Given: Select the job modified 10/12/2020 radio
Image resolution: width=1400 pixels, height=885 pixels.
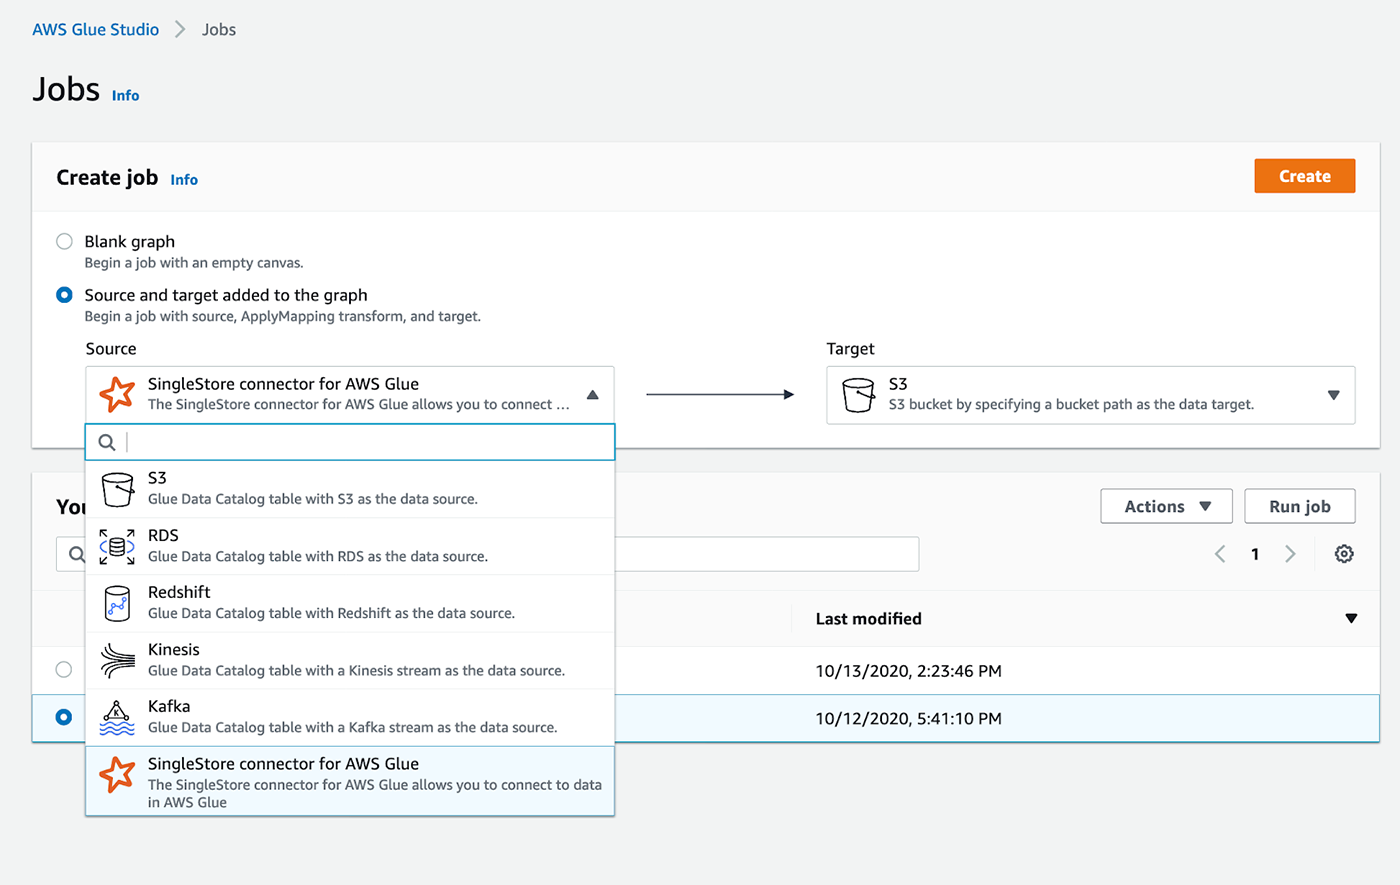Looking at the screenshot, I should [x=64, y=717].
